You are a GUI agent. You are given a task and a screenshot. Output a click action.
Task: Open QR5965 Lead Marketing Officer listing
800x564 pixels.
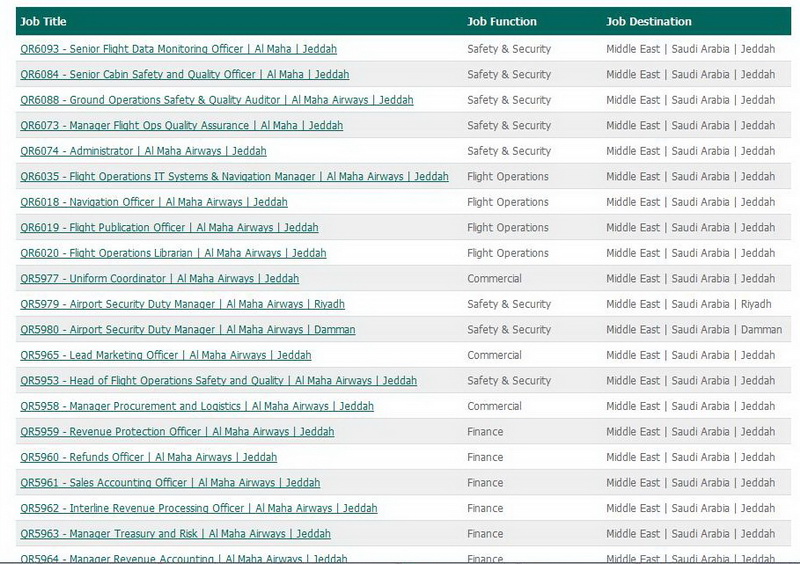[x=166, y=355]
